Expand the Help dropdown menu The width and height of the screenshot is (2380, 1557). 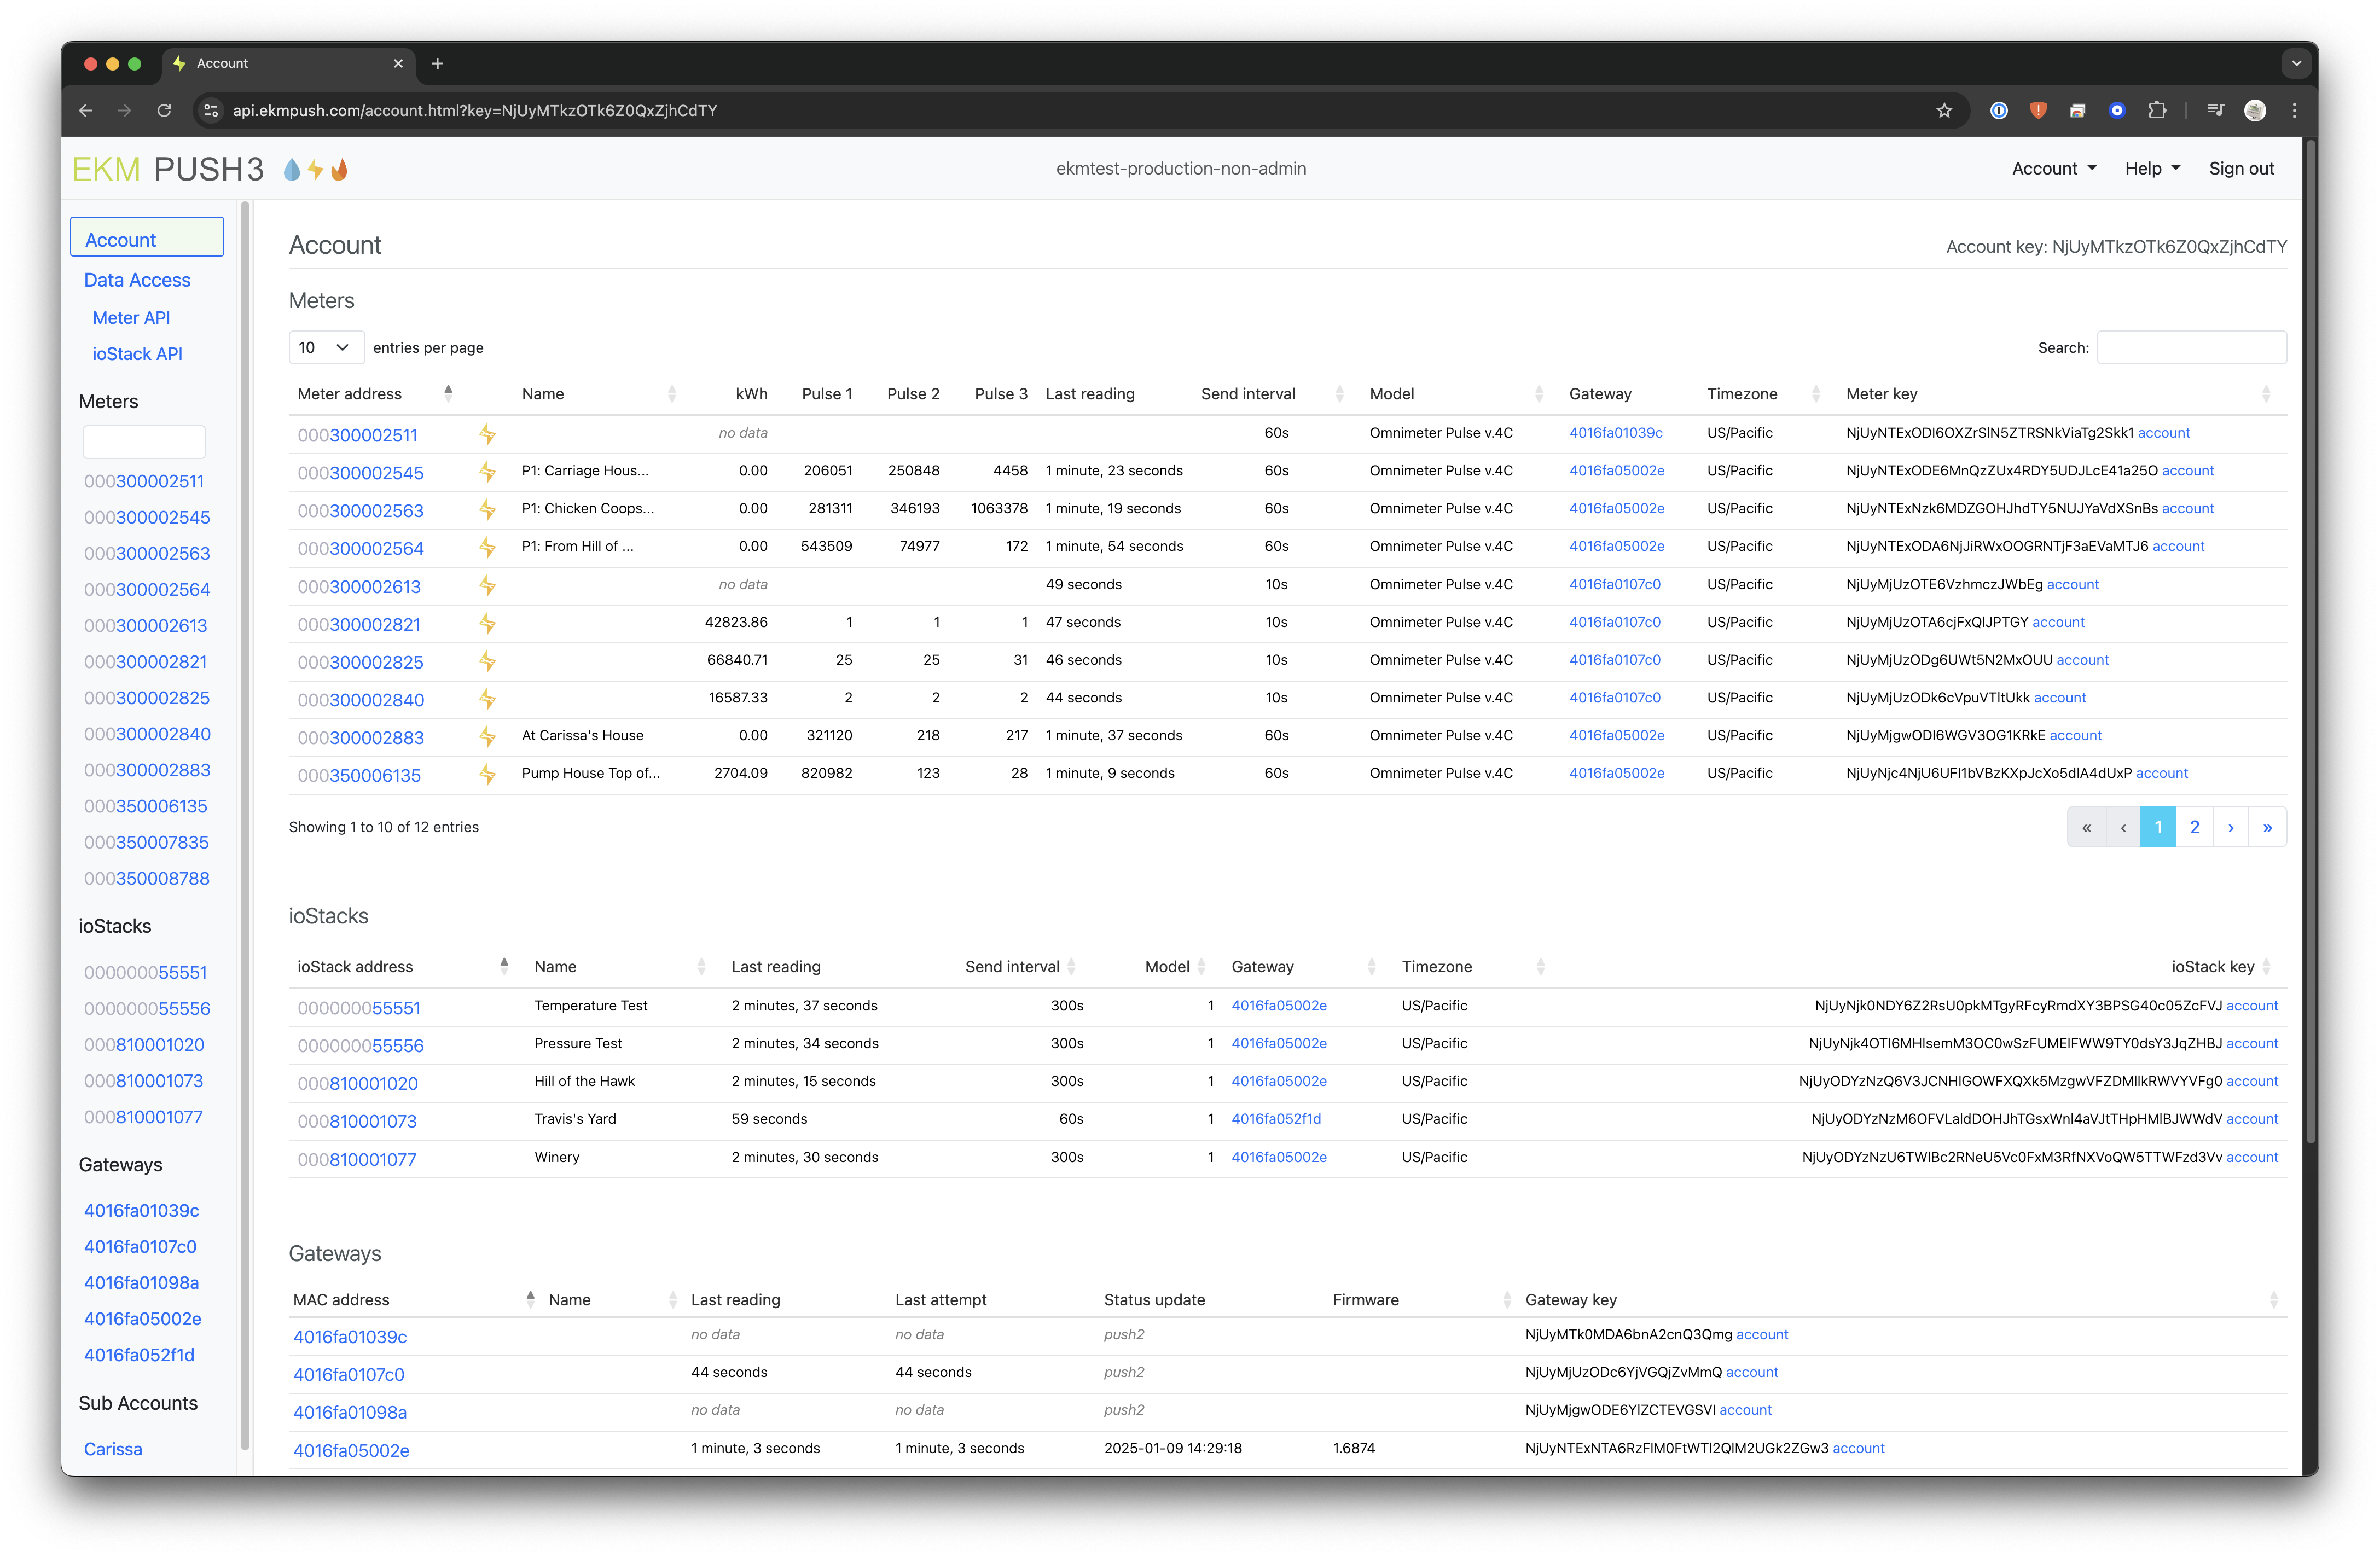tap(2151, 169)
